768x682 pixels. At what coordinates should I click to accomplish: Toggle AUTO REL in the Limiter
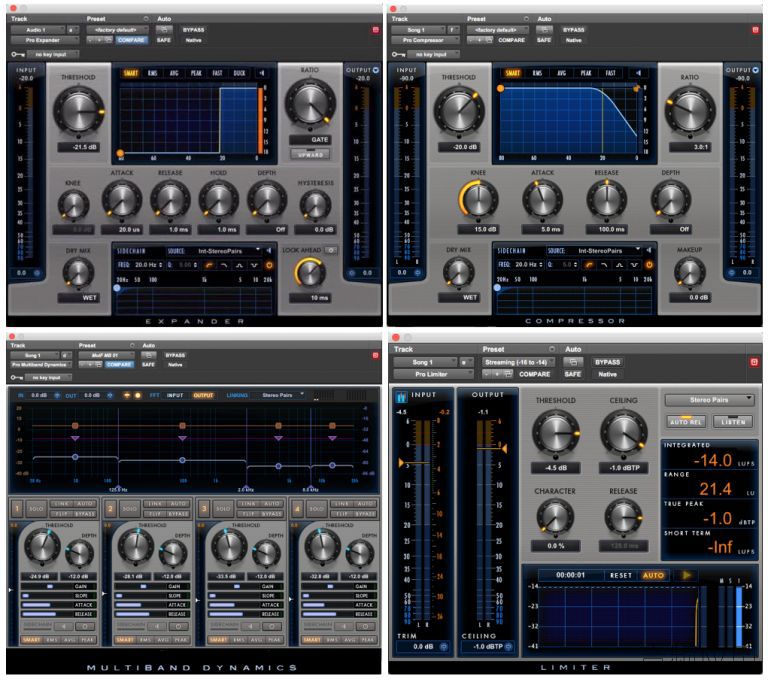click(x=686, y=421)
